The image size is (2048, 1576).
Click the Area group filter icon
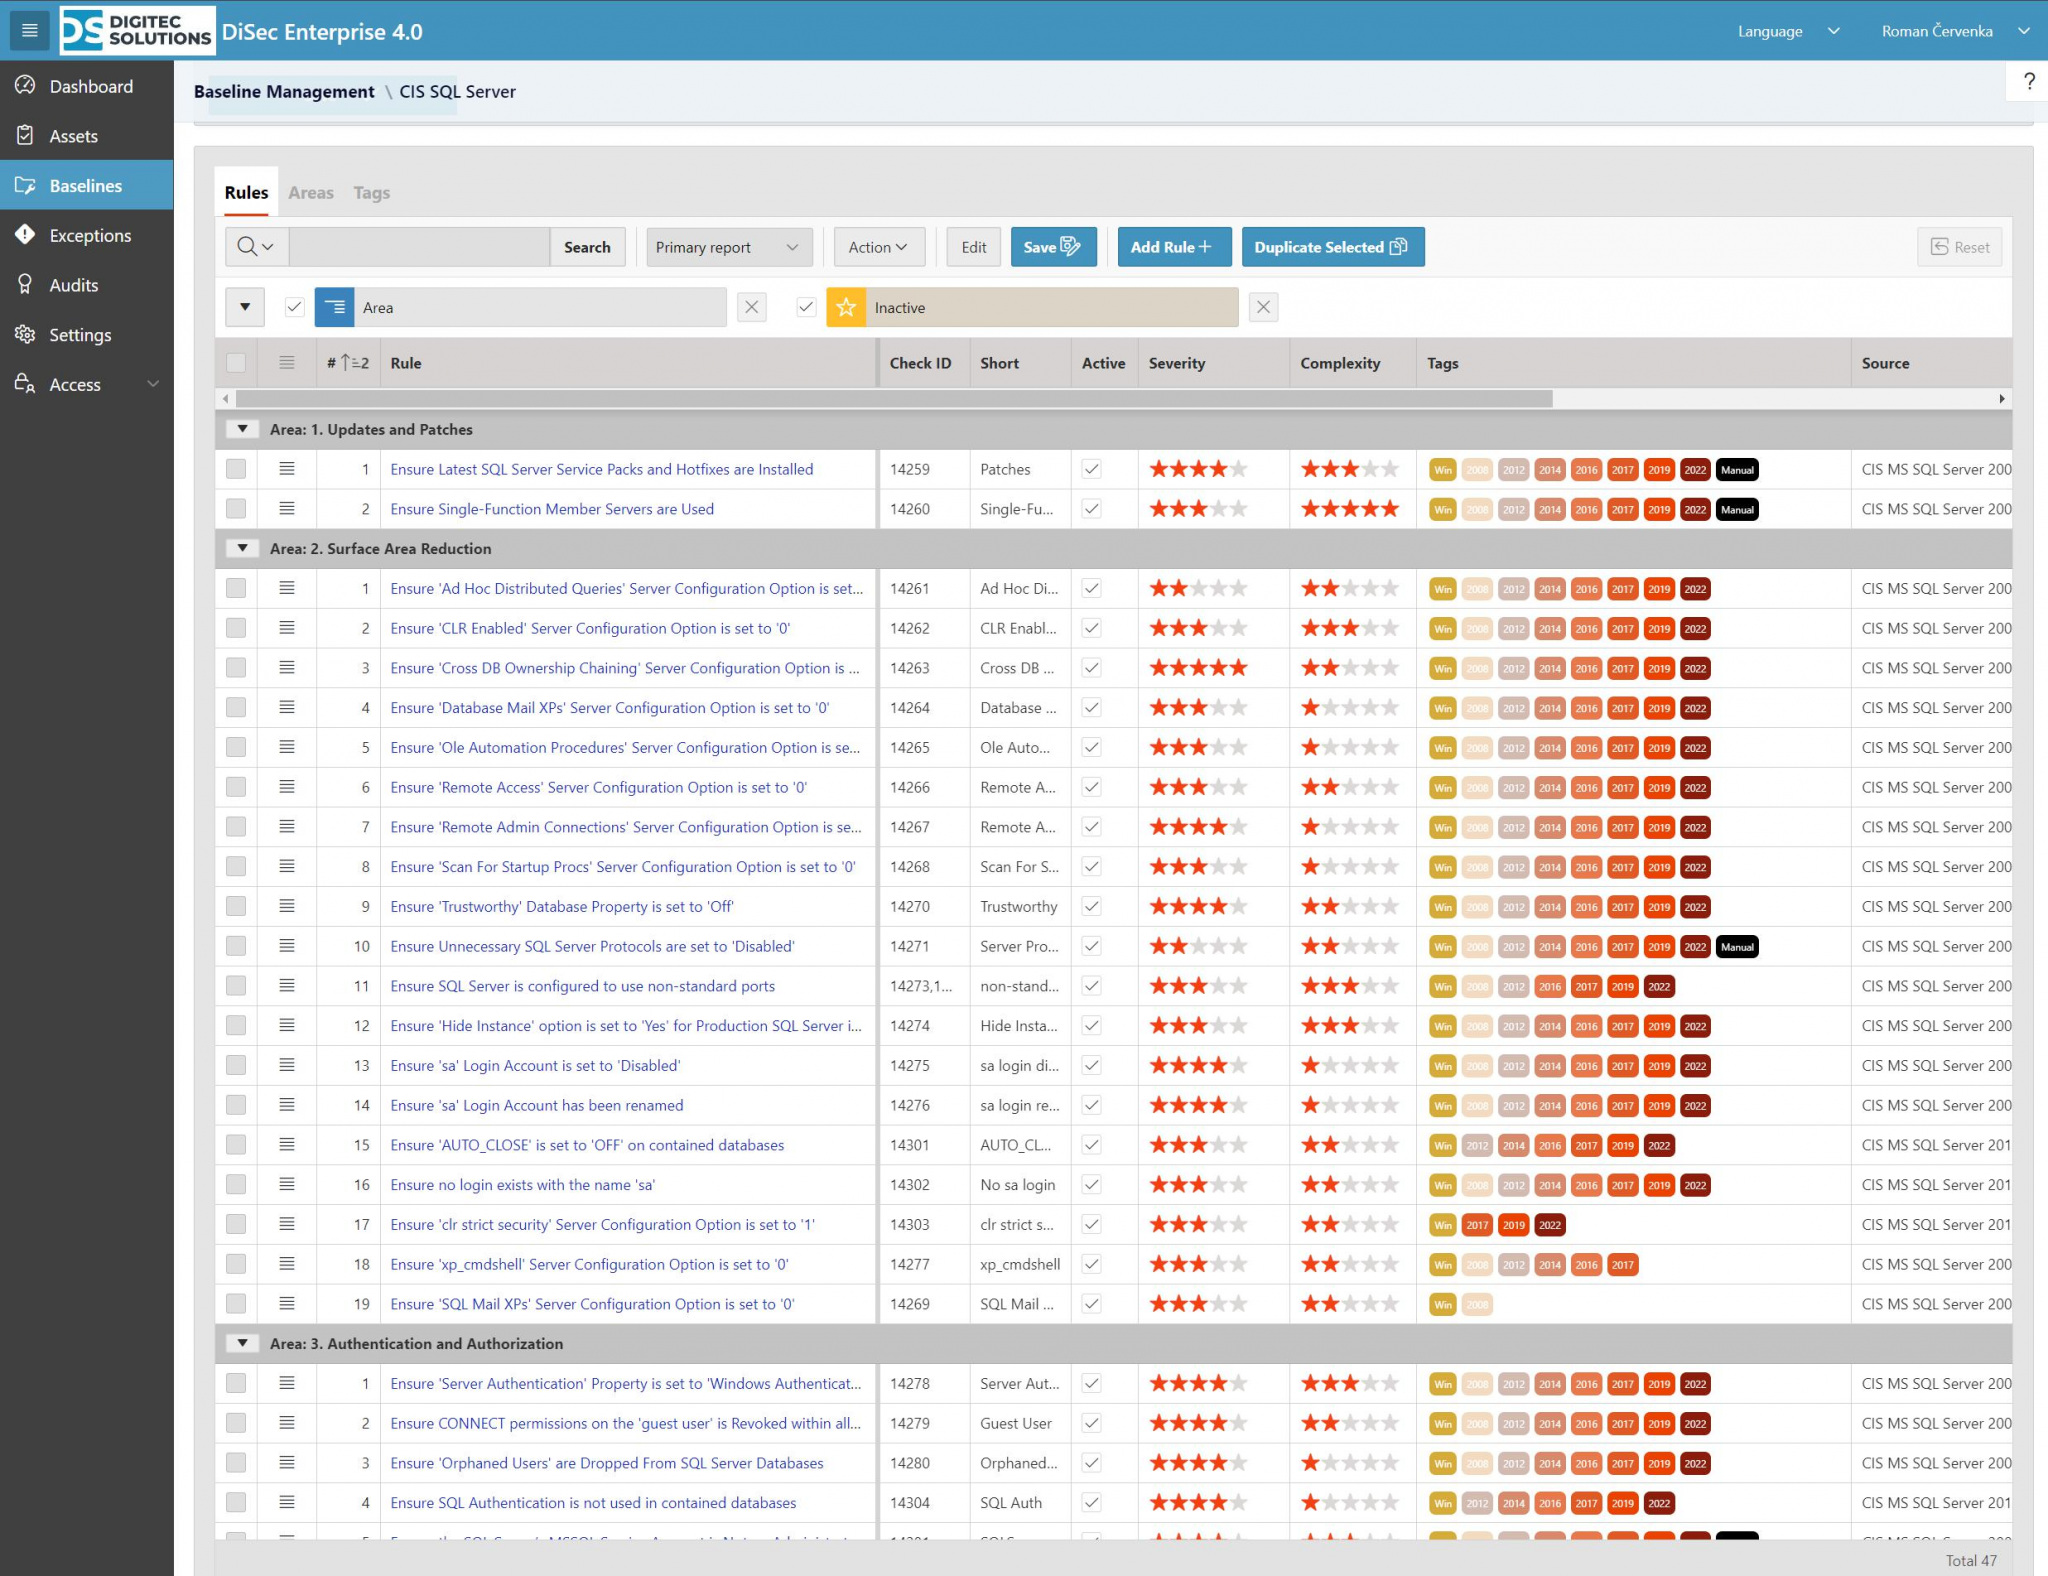(334, 307)
